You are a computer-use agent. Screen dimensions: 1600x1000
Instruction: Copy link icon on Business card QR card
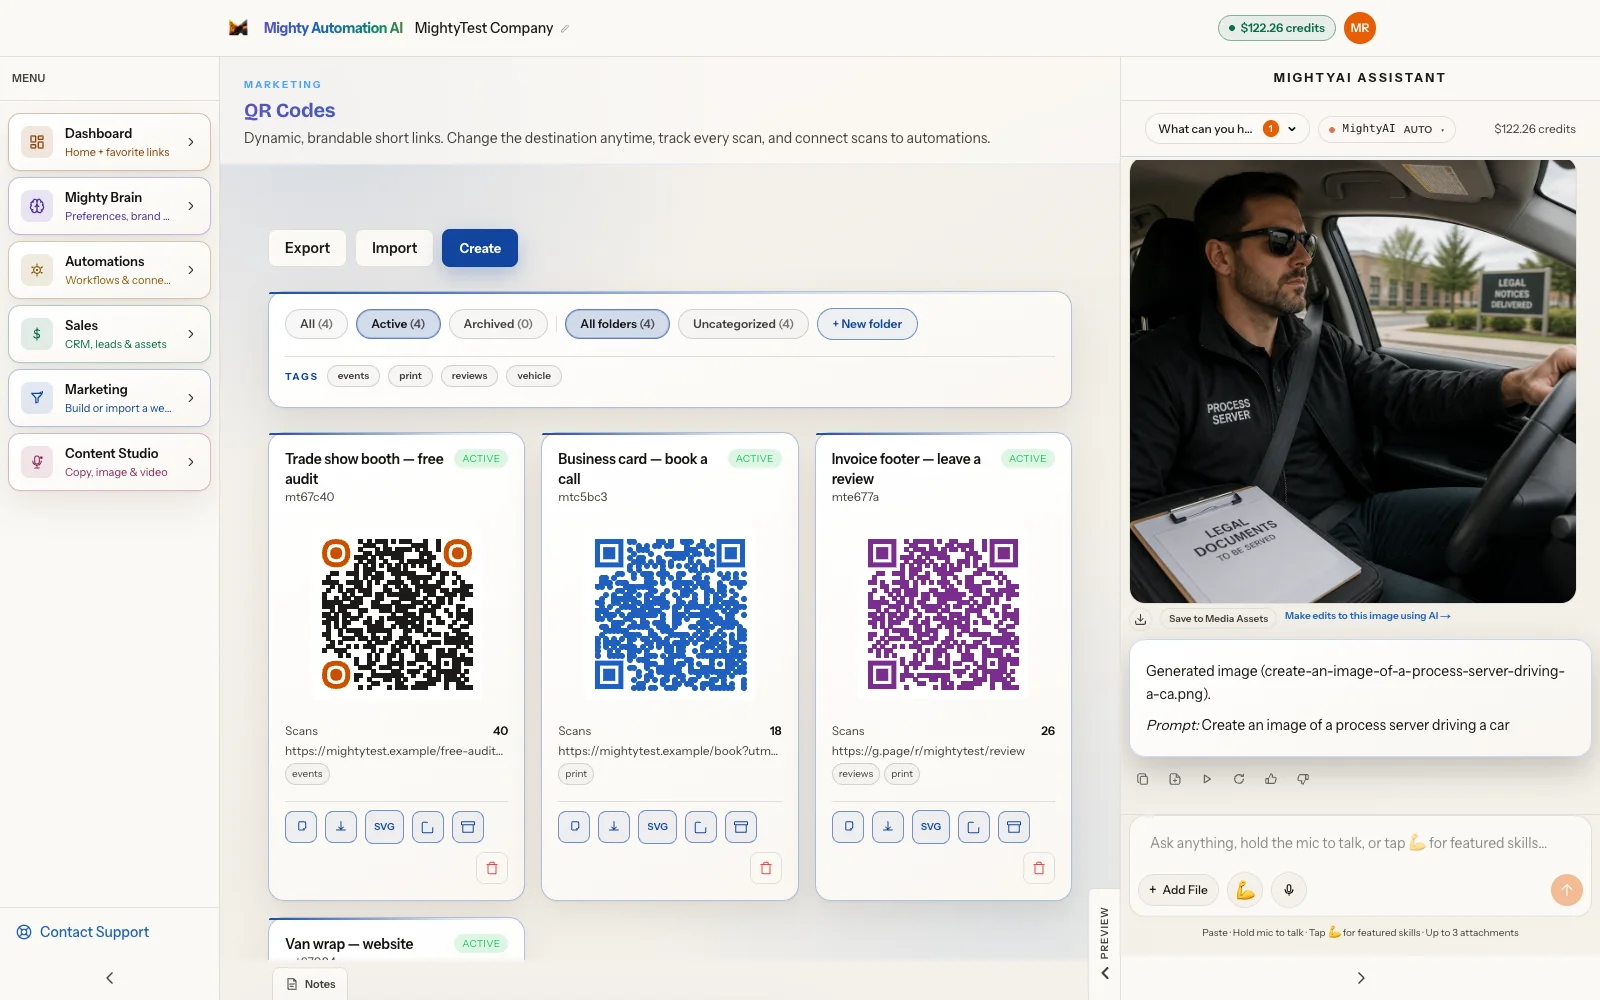(574, 827)
